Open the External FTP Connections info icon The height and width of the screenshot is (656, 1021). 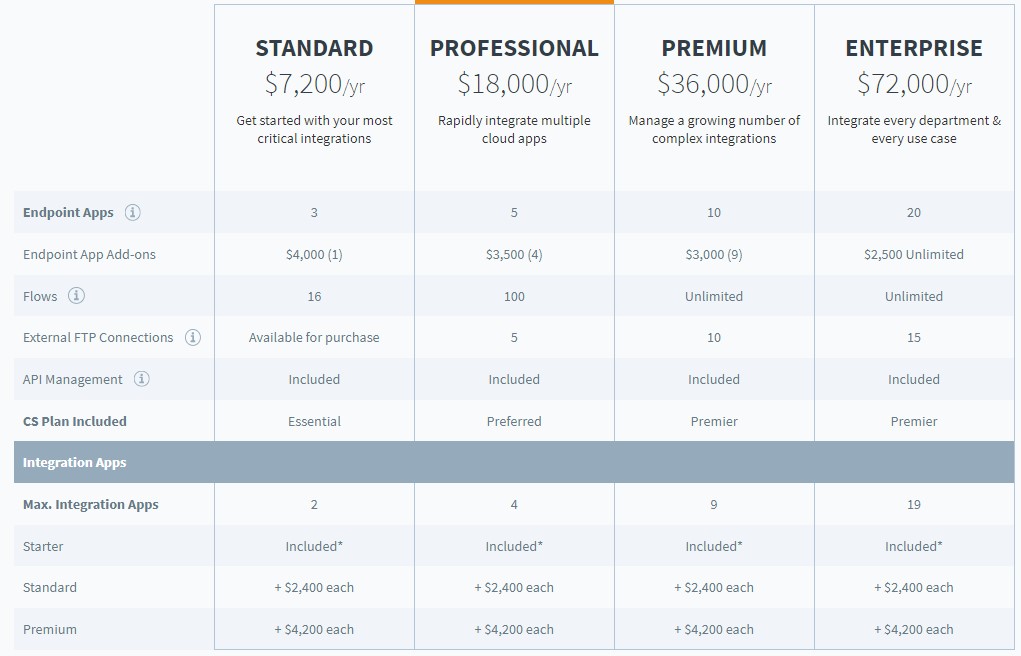(193, 337)
